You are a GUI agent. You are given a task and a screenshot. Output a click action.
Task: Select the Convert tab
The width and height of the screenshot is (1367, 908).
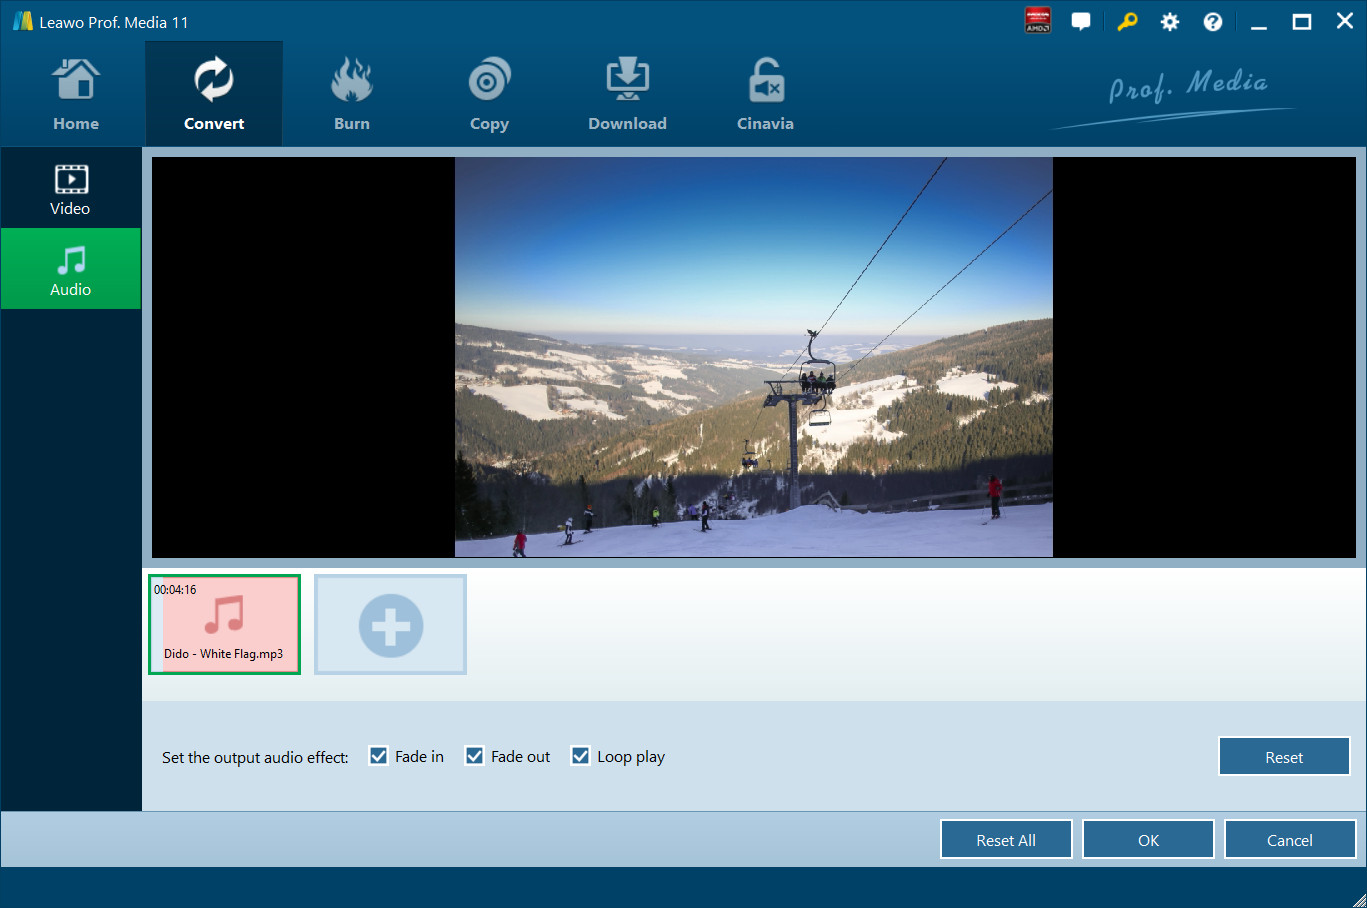[x=214, y=95]
